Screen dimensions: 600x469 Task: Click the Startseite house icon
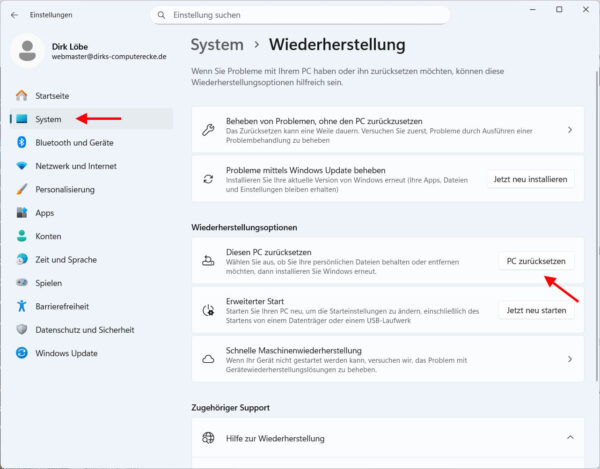(22, 96)
